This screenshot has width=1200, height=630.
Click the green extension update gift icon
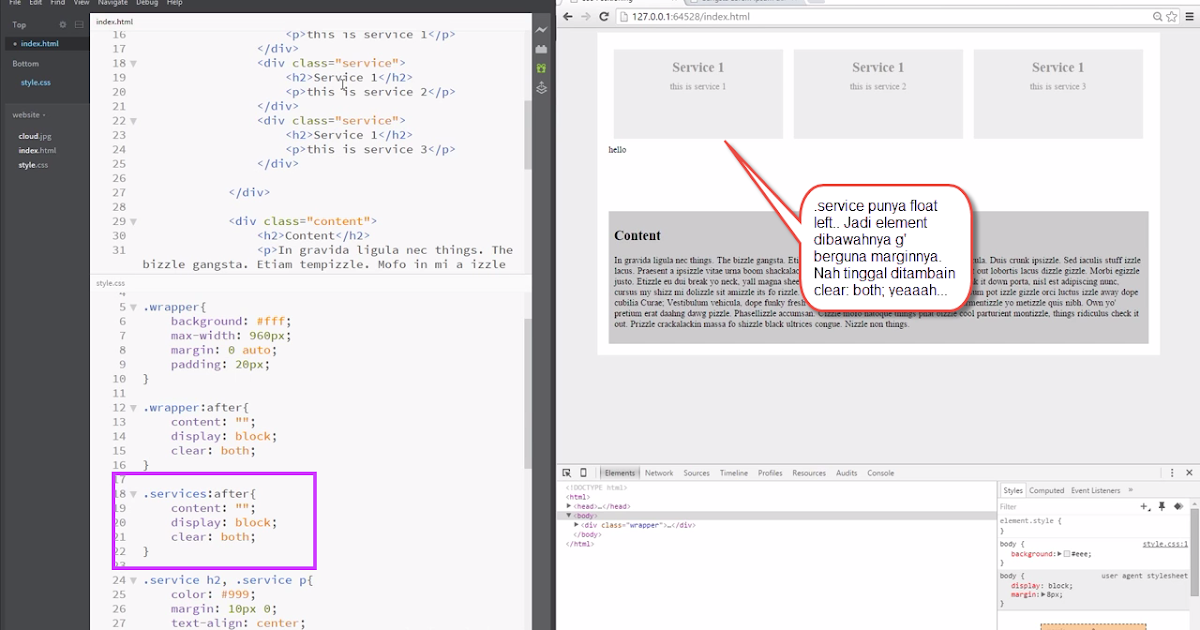coord(541,67)
